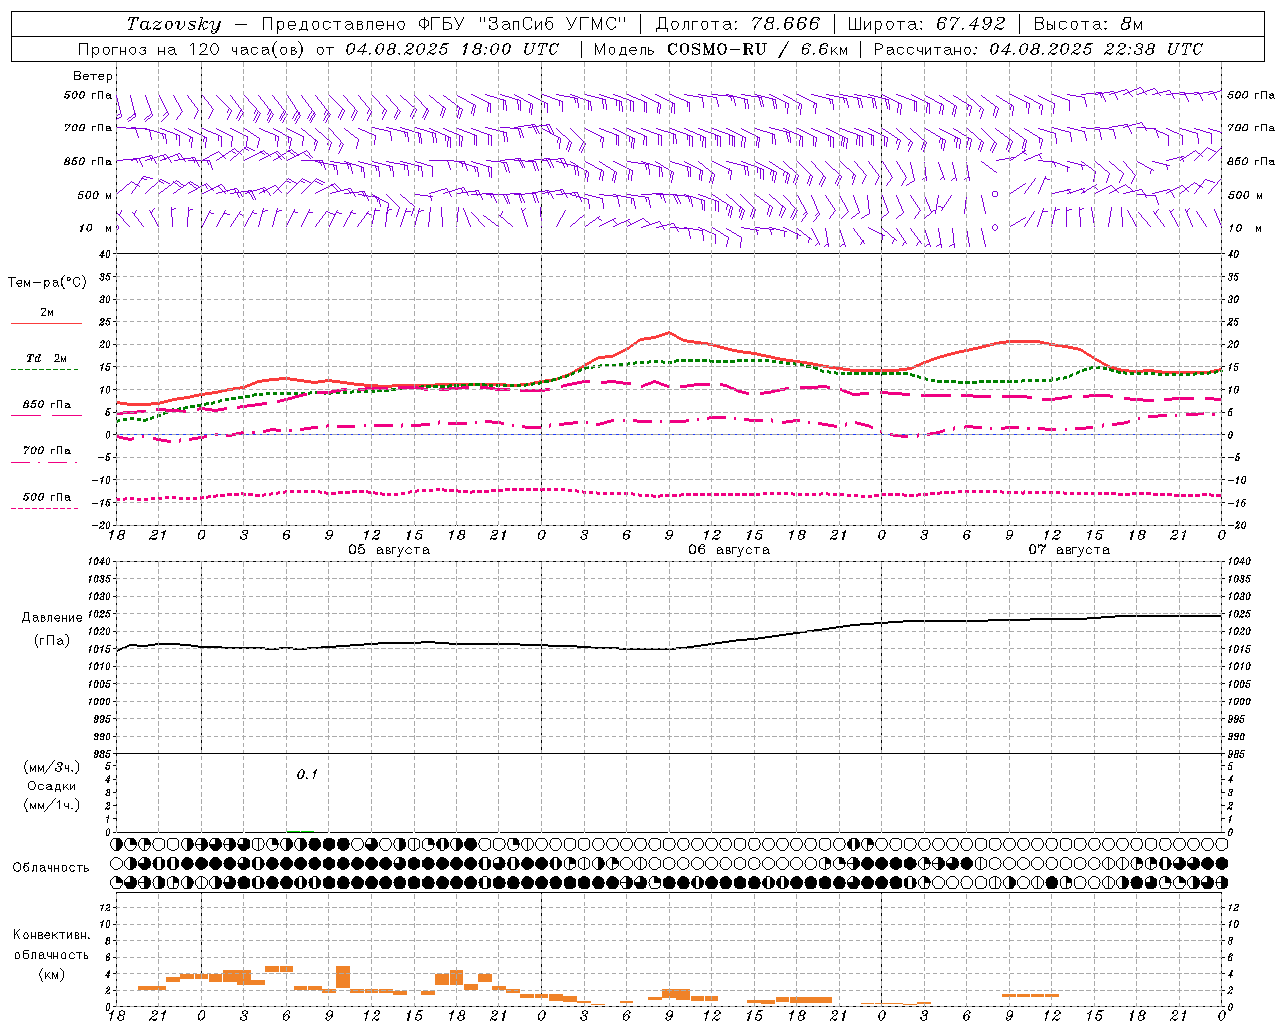Click the date label 07 августа under temperature chart
Image resolution: width=1280 pixels, height=1024 pixels.
(1069, 550)
